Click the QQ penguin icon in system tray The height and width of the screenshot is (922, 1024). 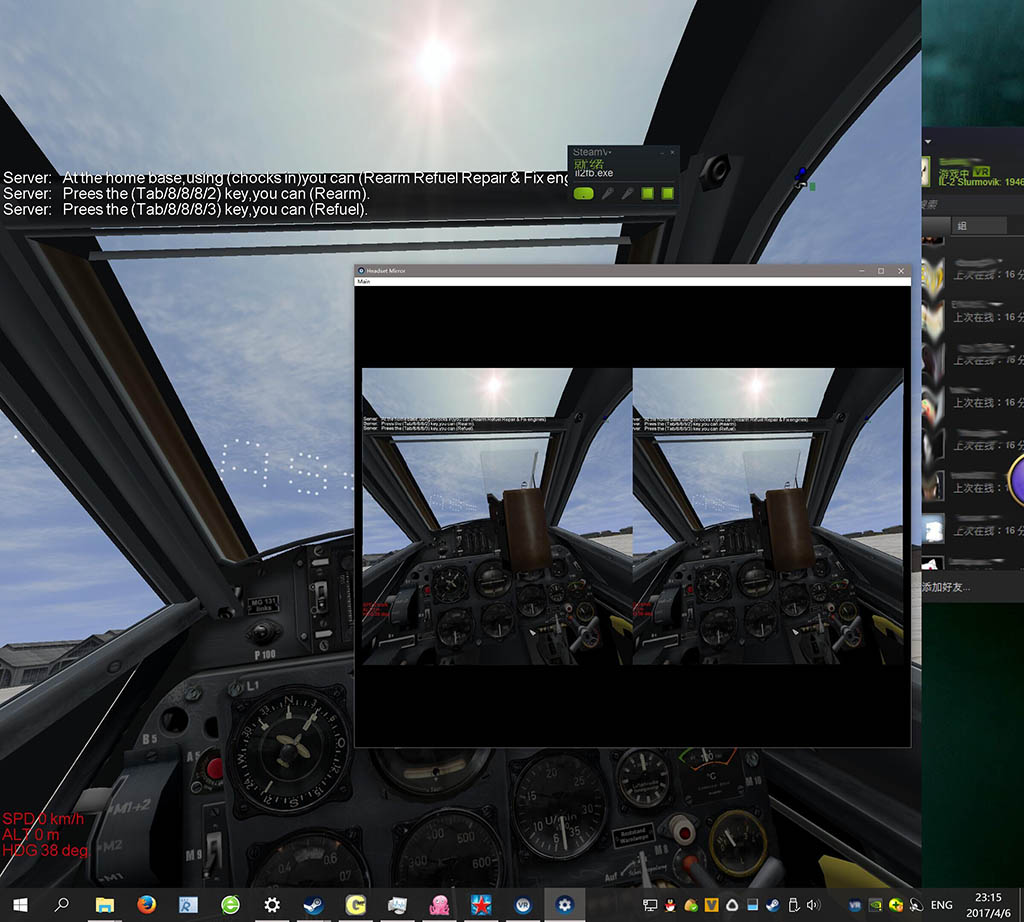[670, 905]
